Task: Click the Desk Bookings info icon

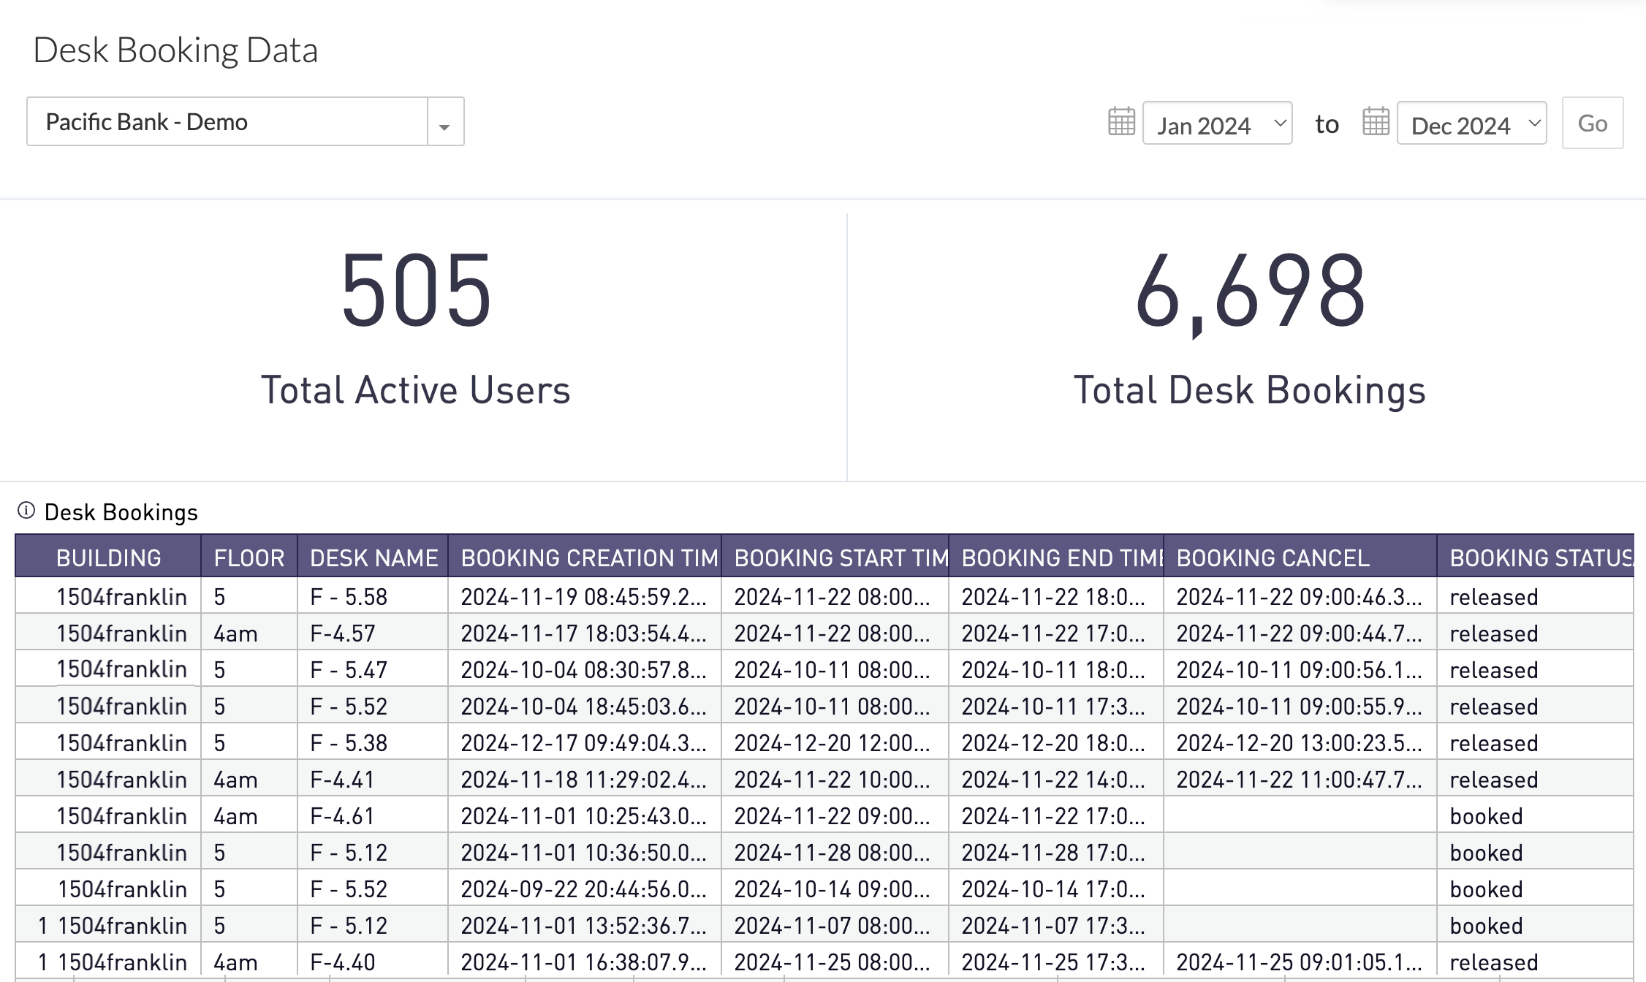Action: click(26, 511)
